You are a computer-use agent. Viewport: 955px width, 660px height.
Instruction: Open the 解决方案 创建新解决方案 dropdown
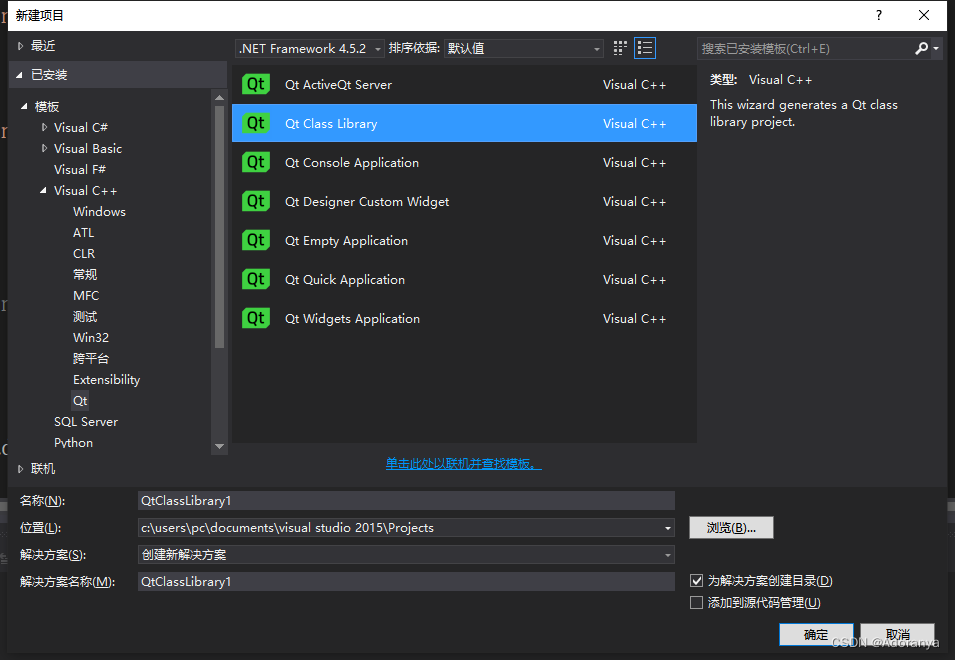point(406,555)
